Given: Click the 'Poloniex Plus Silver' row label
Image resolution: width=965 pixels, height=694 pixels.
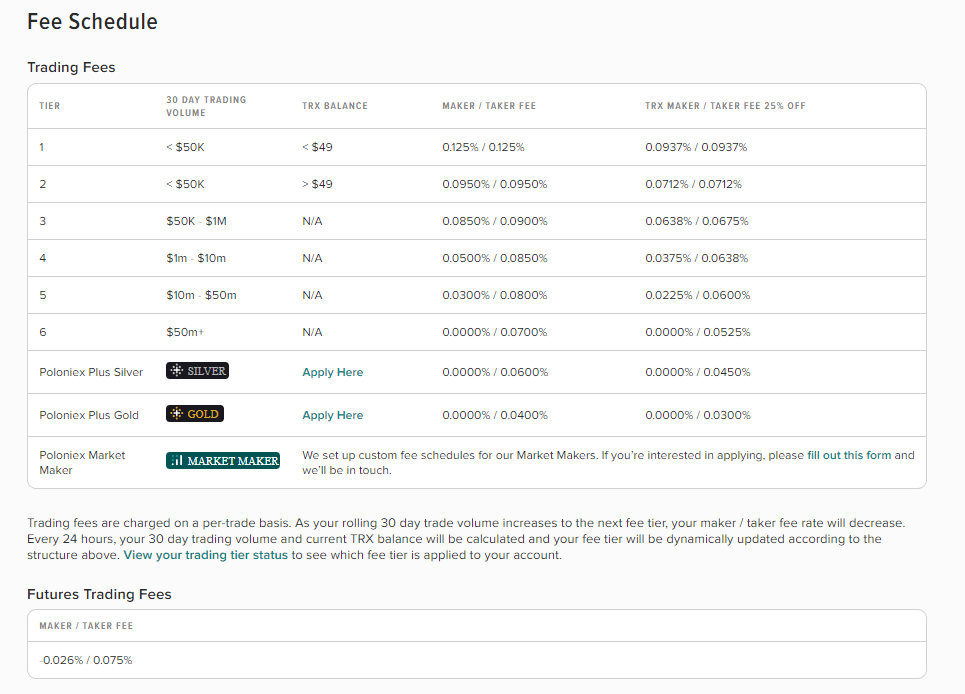Looking at the screenshot, I should [91, 372].
